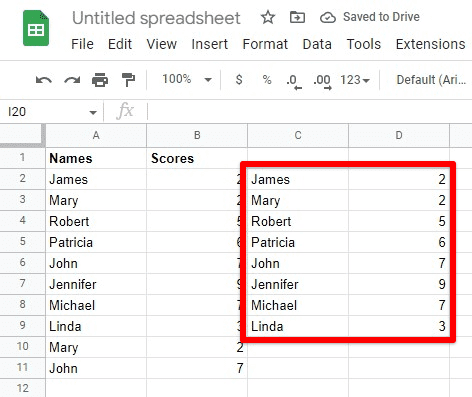Open the Insert menu
The image size is (472, 397).
coord(210,44)
